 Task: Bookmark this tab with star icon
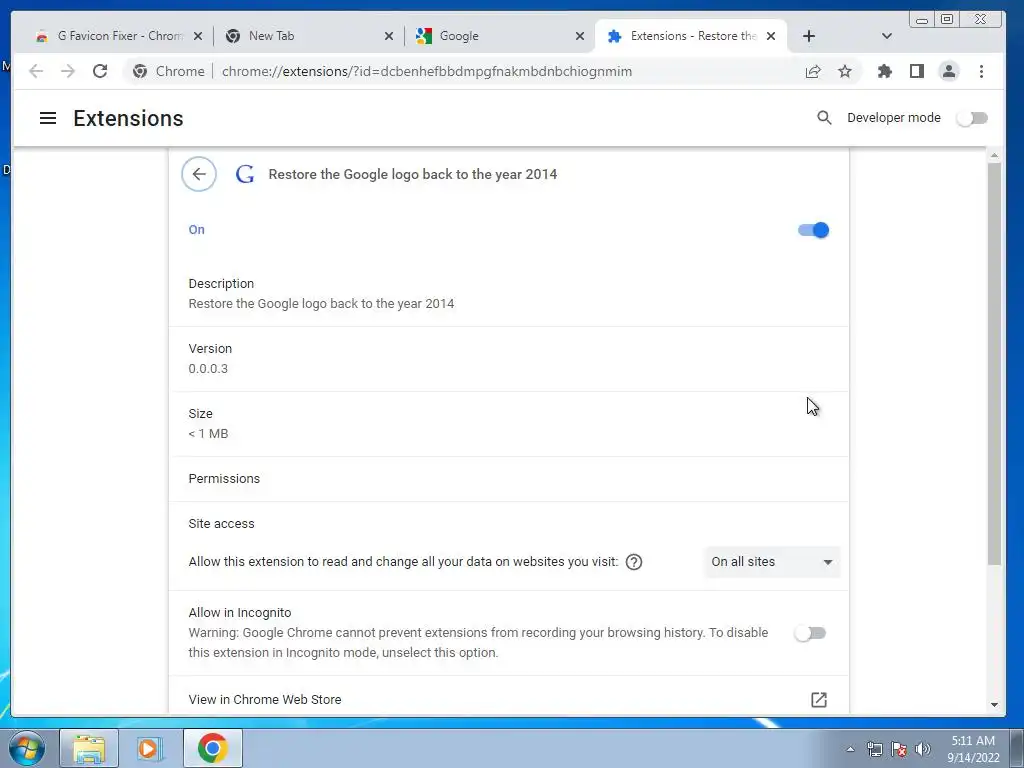[845, 71]
